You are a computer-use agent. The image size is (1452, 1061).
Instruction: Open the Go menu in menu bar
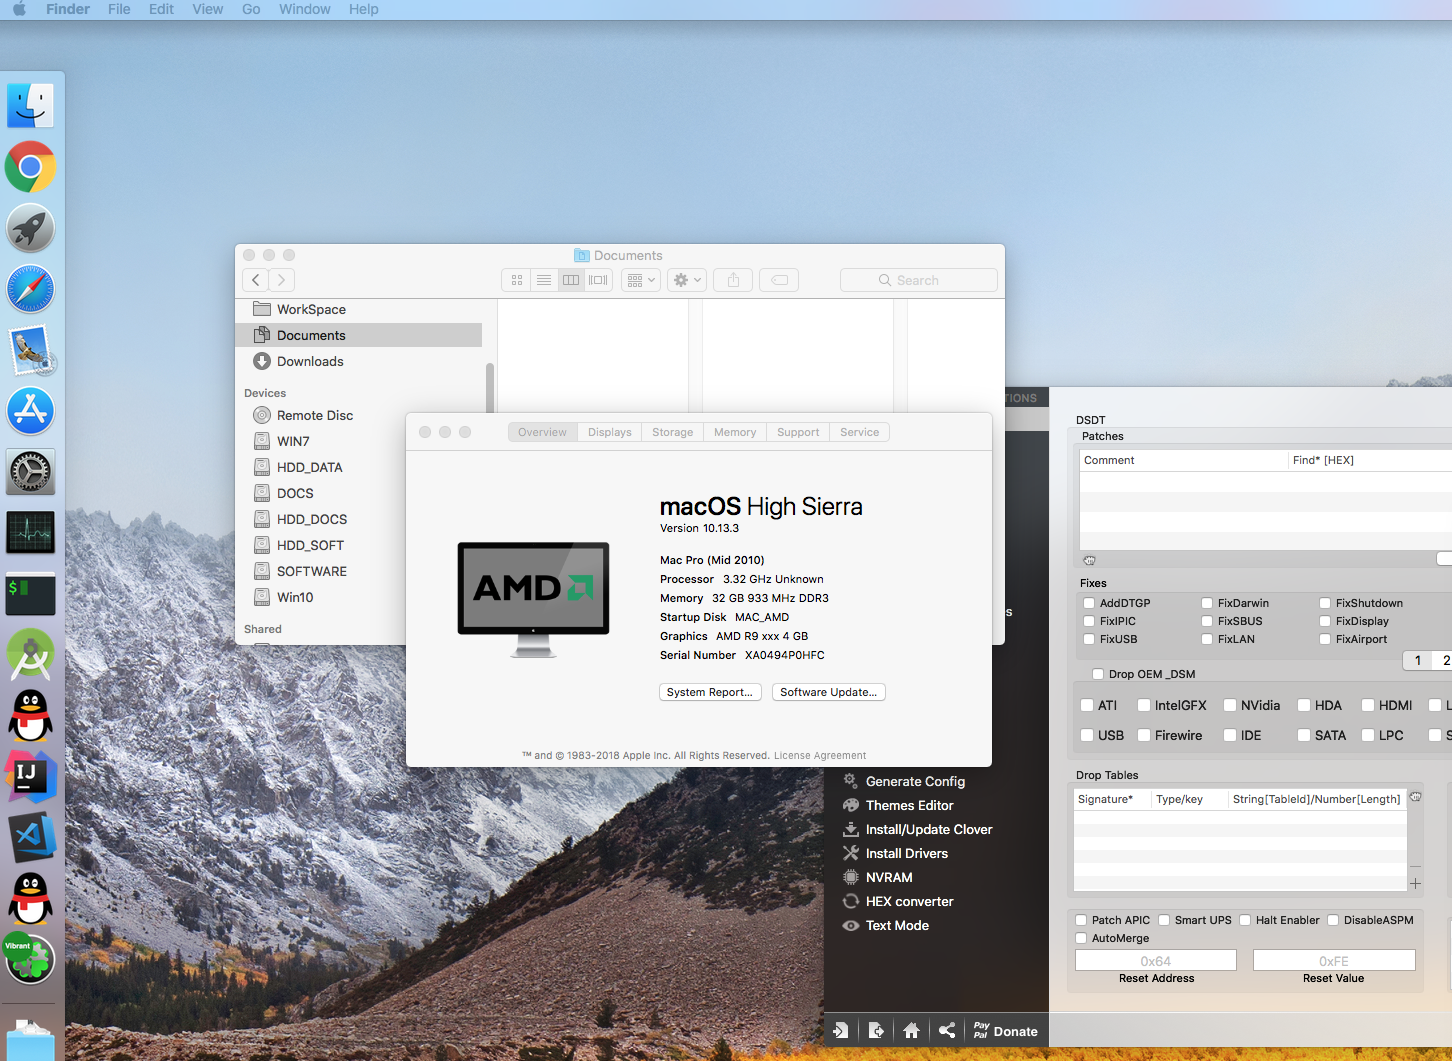[x=251, y=9]
